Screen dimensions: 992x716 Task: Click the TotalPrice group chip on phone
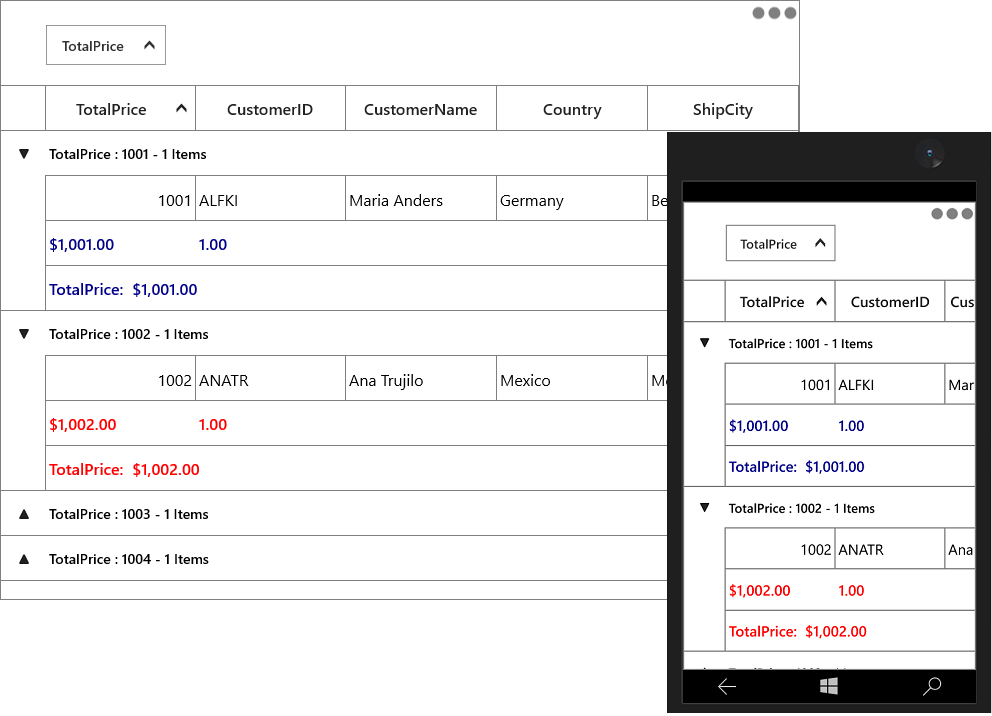pos(780,244)
